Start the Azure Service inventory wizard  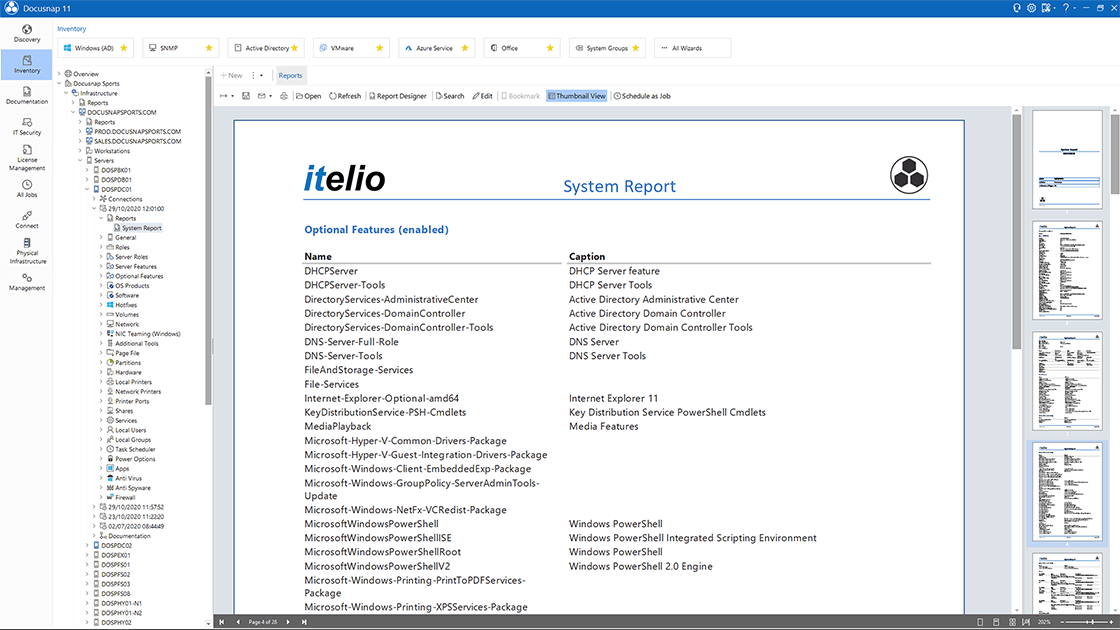coord(434,48)
